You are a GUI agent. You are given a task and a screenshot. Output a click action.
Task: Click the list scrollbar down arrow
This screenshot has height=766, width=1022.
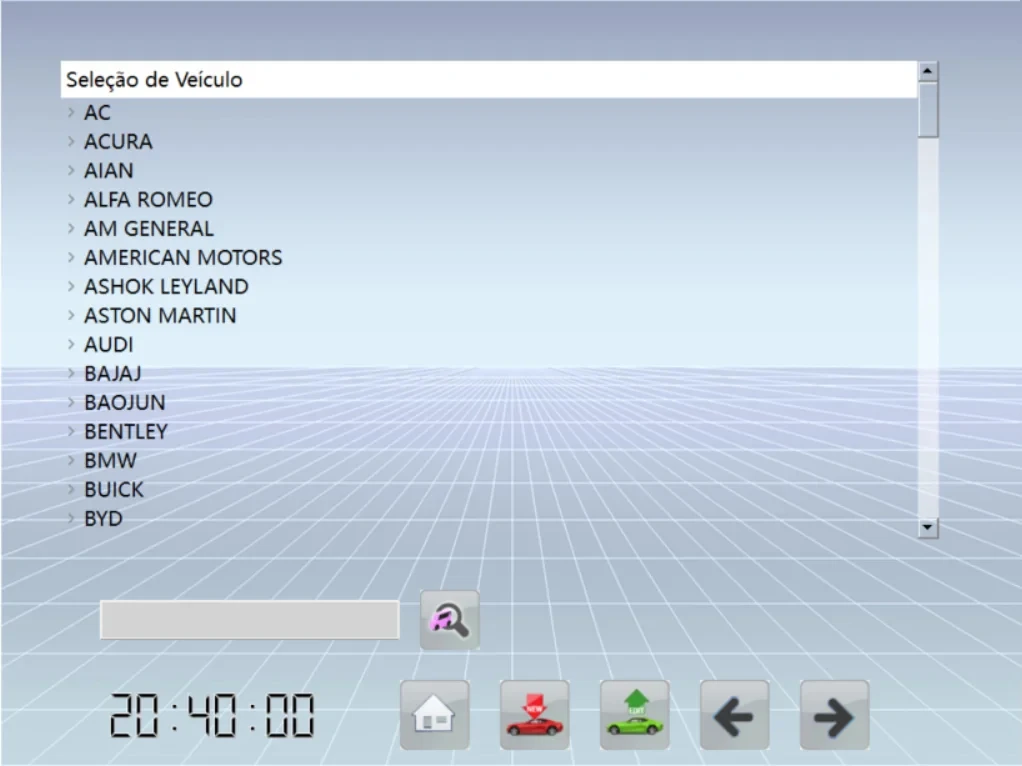coord(927,527)
